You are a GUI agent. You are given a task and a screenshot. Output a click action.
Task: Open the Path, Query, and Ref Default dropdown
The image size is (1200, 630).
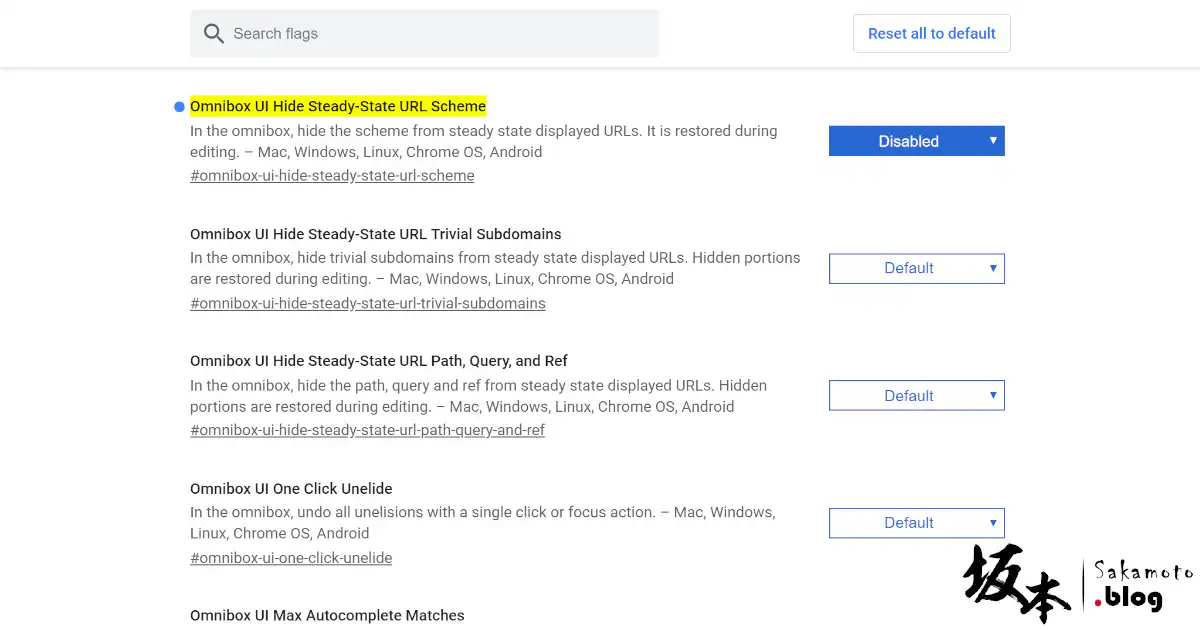[x=916, y=396]
